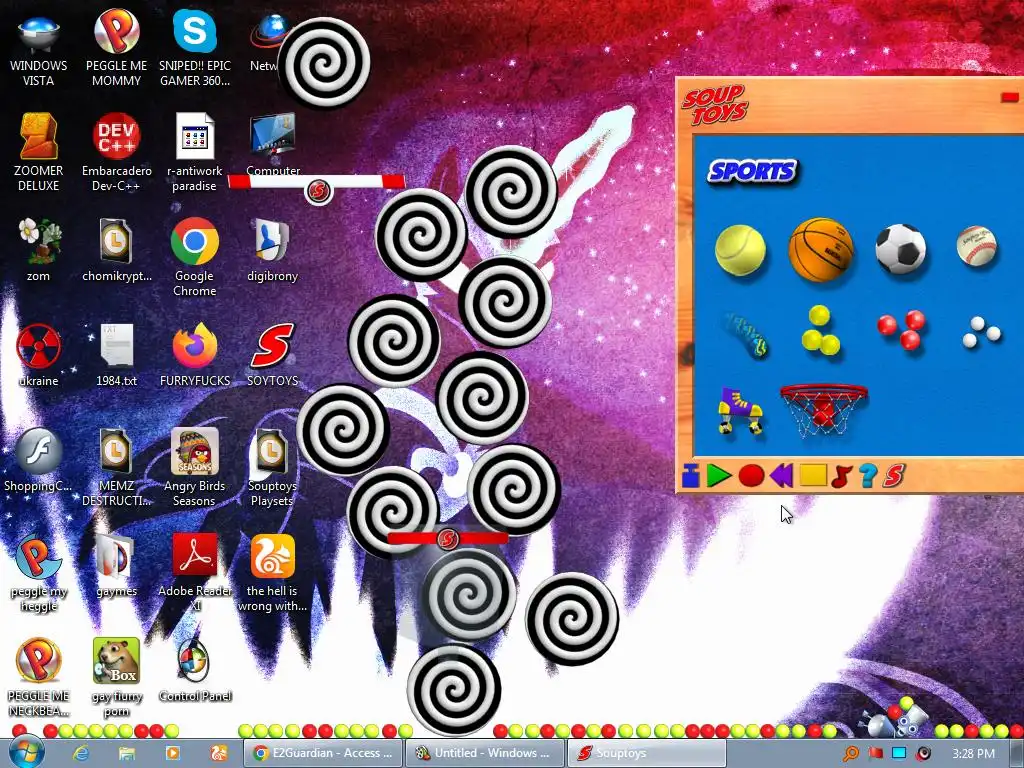
Task: Pick the basketball hoop toy
Action: click(x=824, y=409)
